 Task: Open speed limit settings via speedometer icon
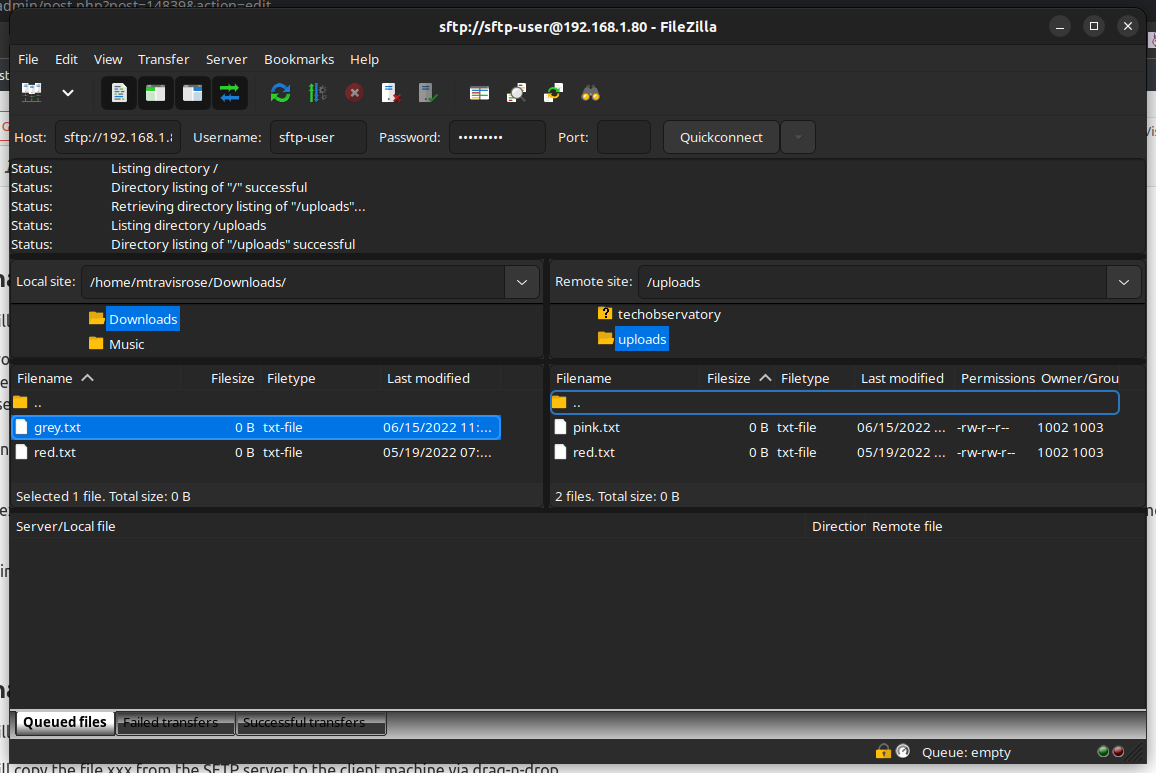click(903, 751)
